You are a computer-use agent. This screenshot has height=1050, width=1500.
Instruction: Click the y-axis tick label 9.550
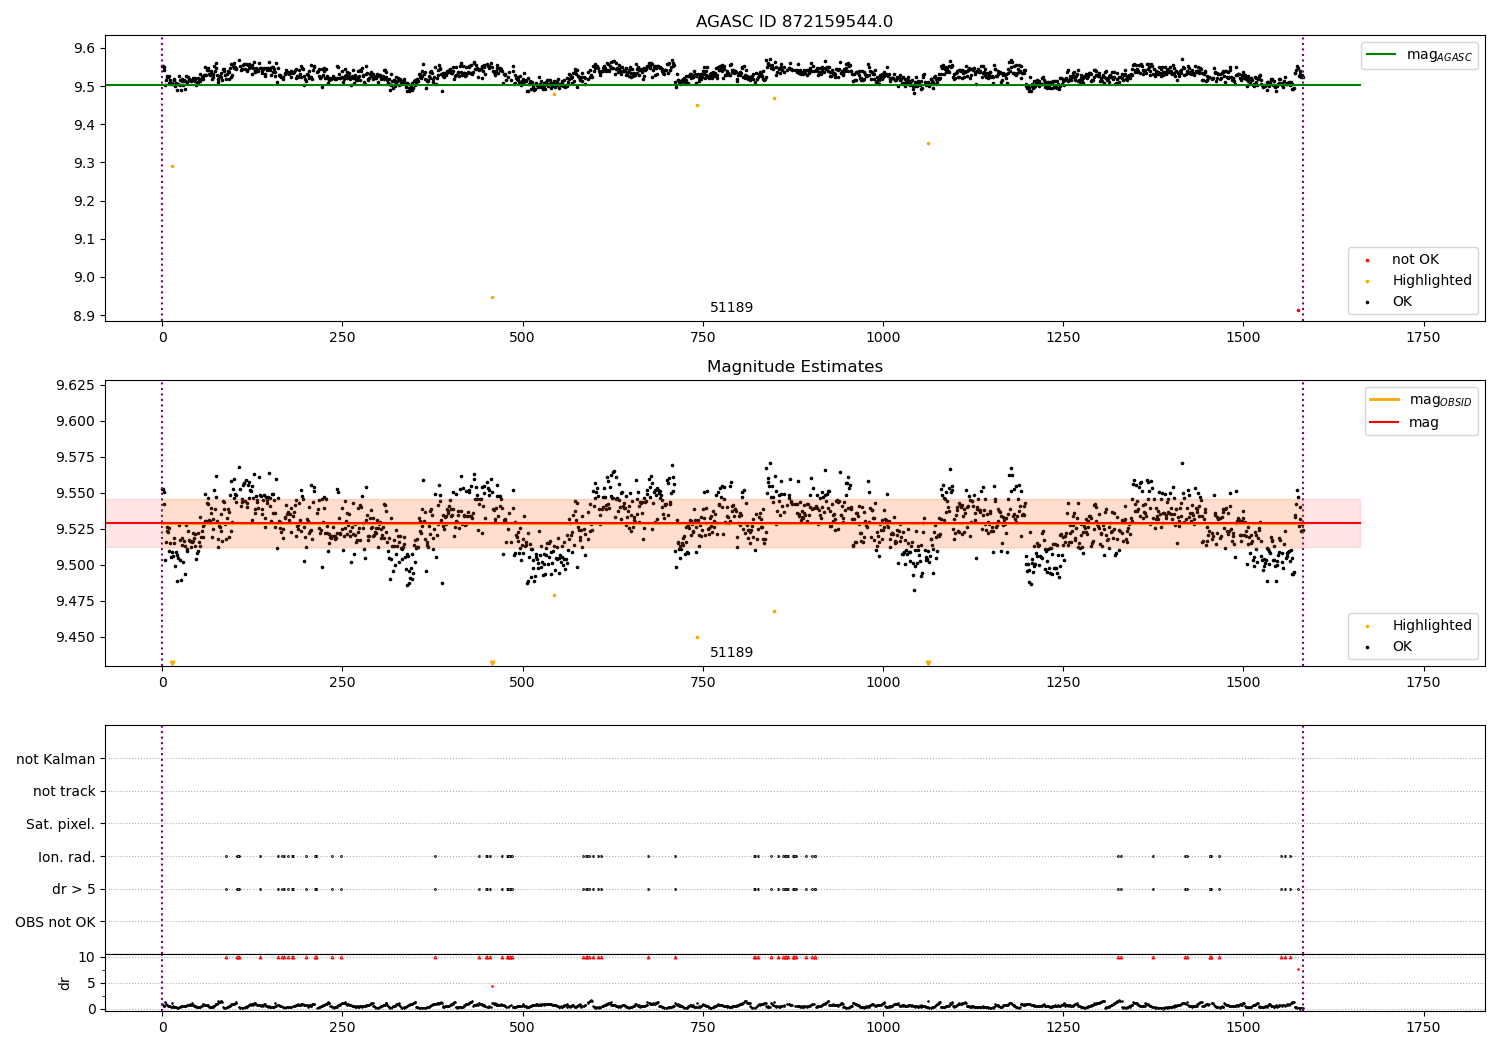click(x=76, y=493)
